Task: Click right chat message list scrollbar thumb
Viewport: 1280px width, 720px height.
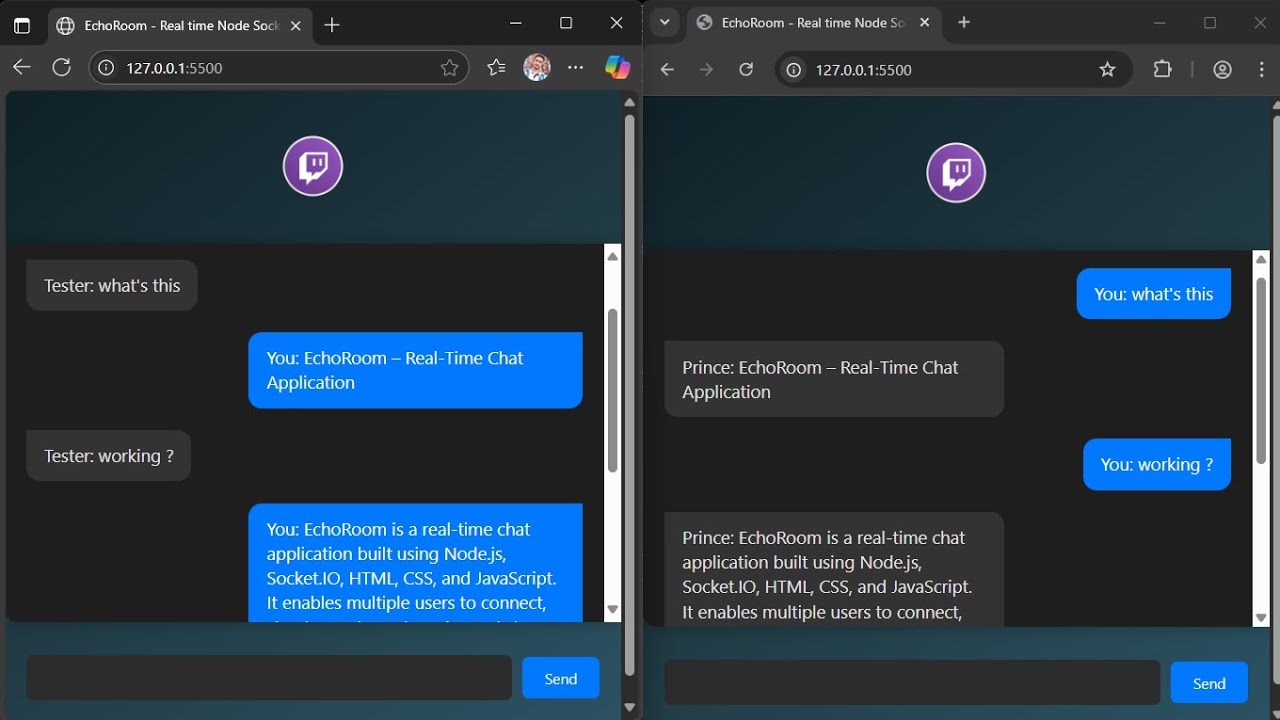Action: [x=1261, y=371]
